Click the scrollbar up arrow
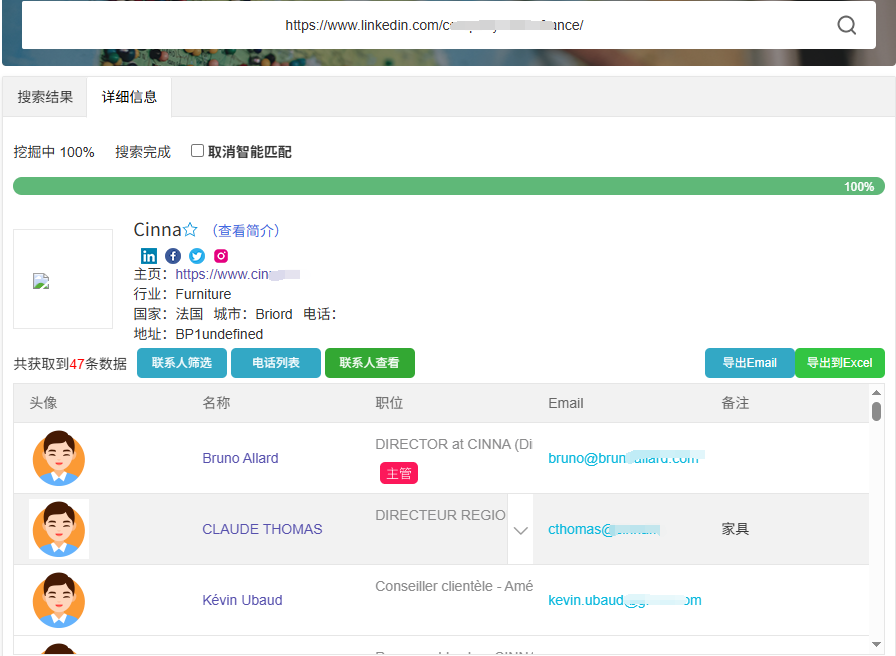The width and height of the screenshot is (896, 656). tap(876, 392)
